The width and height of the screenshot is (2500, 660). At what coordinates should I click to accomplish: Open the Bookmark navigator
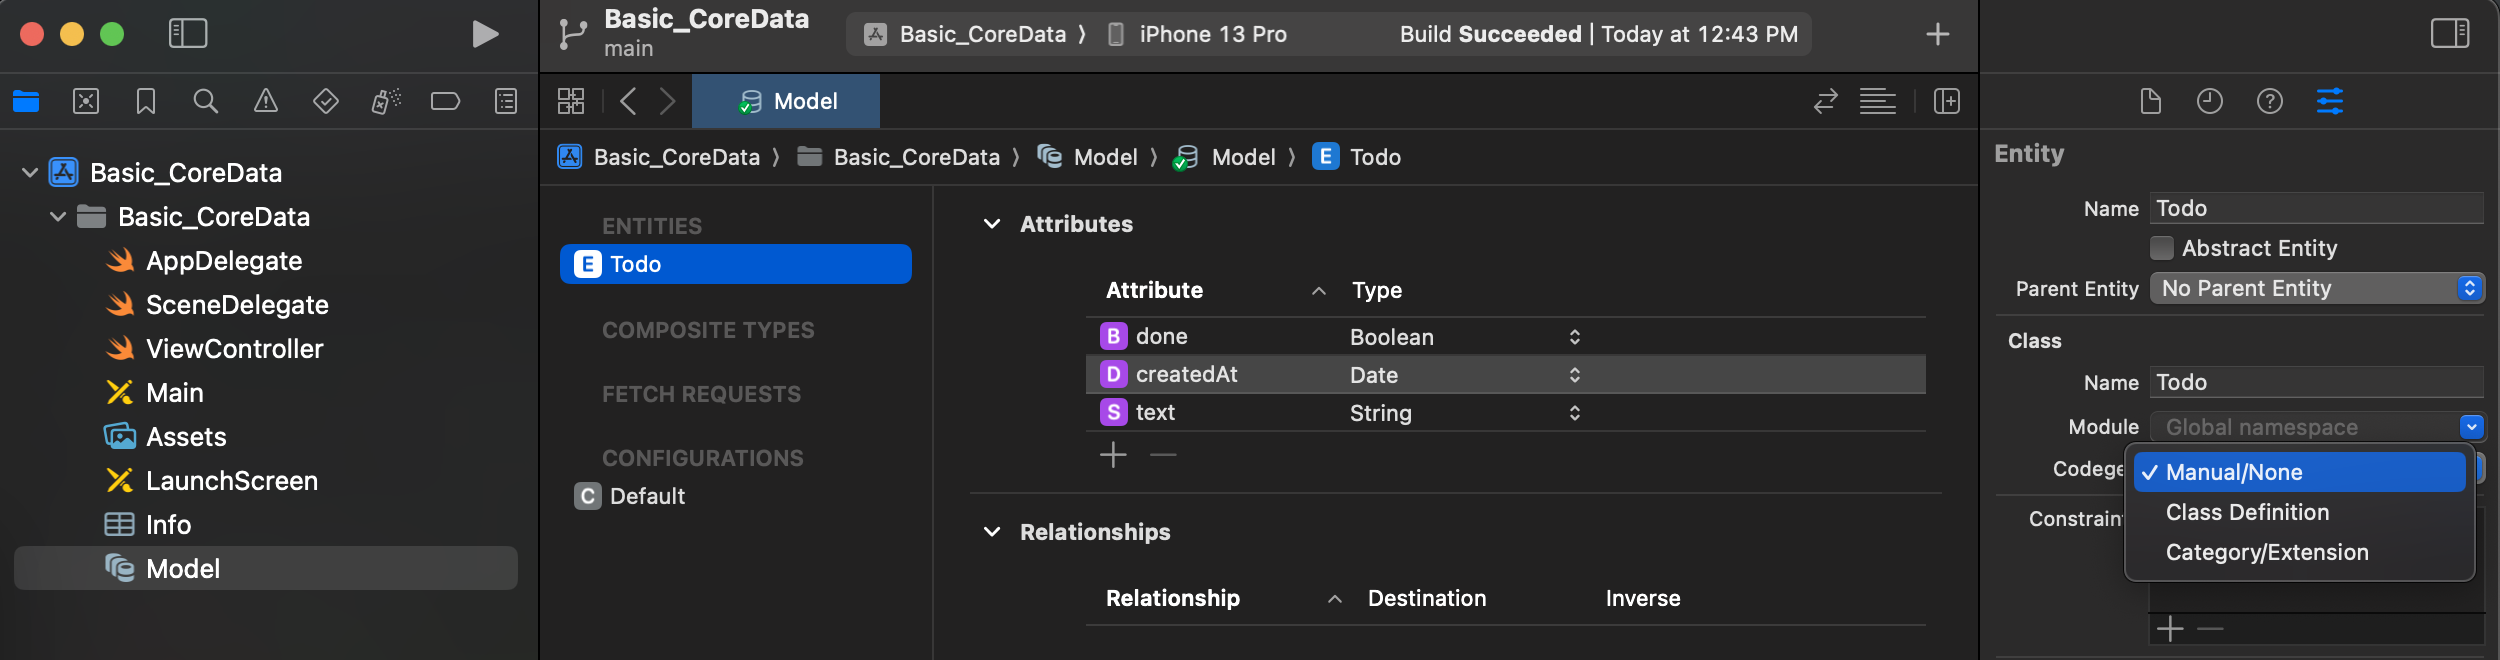click(x=146, y=101)
